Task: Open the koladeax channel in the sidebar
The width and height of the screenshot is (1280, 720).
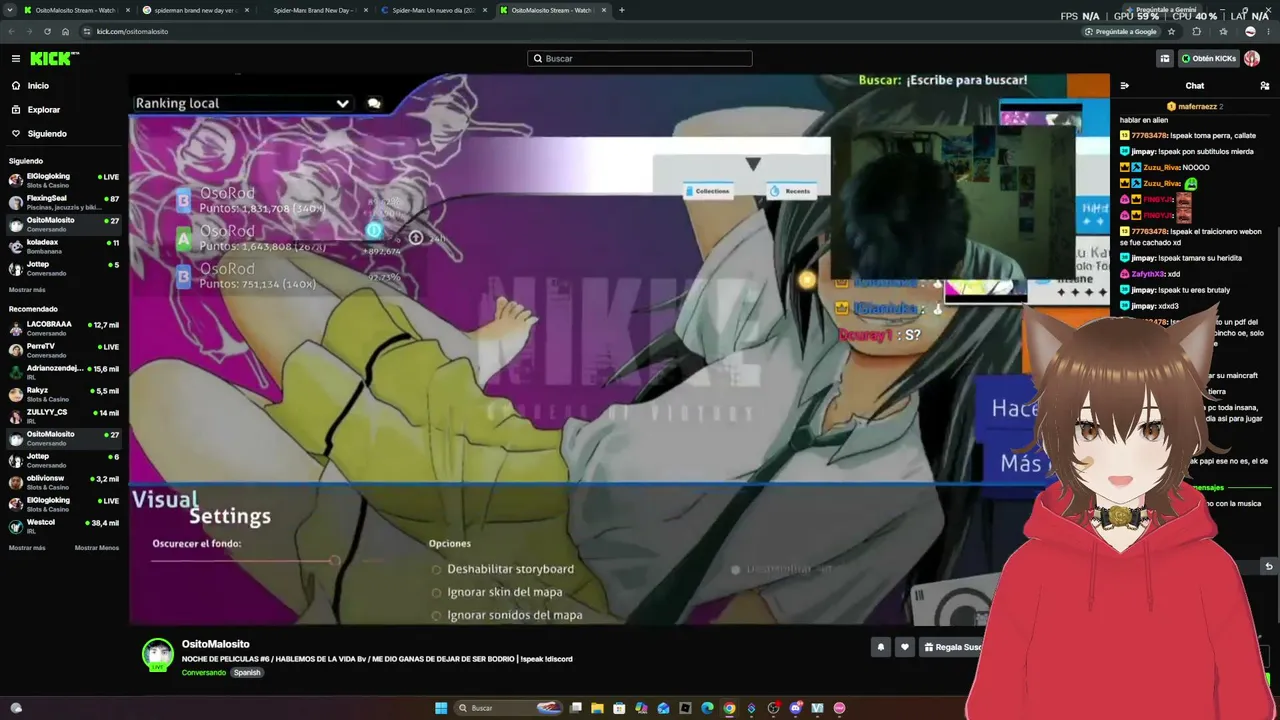Action: click(x=64, y=246)
